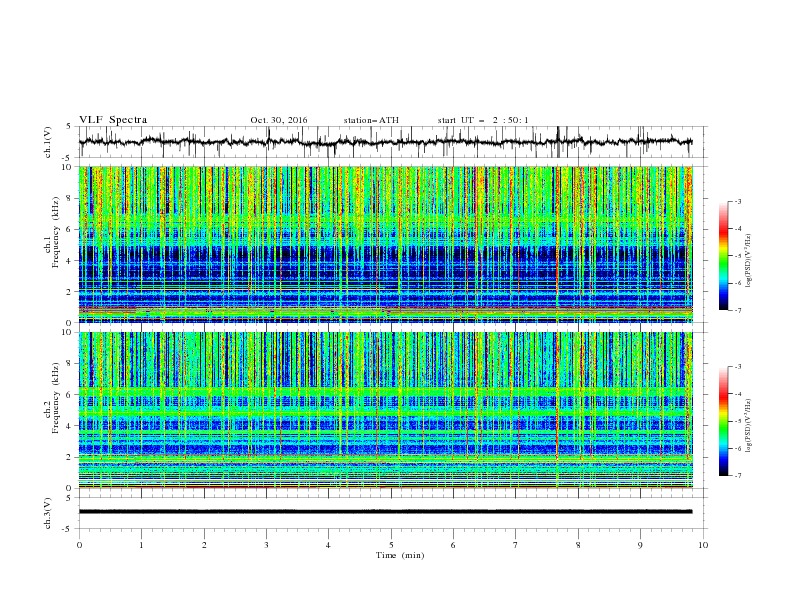792x612 pixels.
Task: Click the time axis tick label '1'
Action: click(x=141, y=545)
